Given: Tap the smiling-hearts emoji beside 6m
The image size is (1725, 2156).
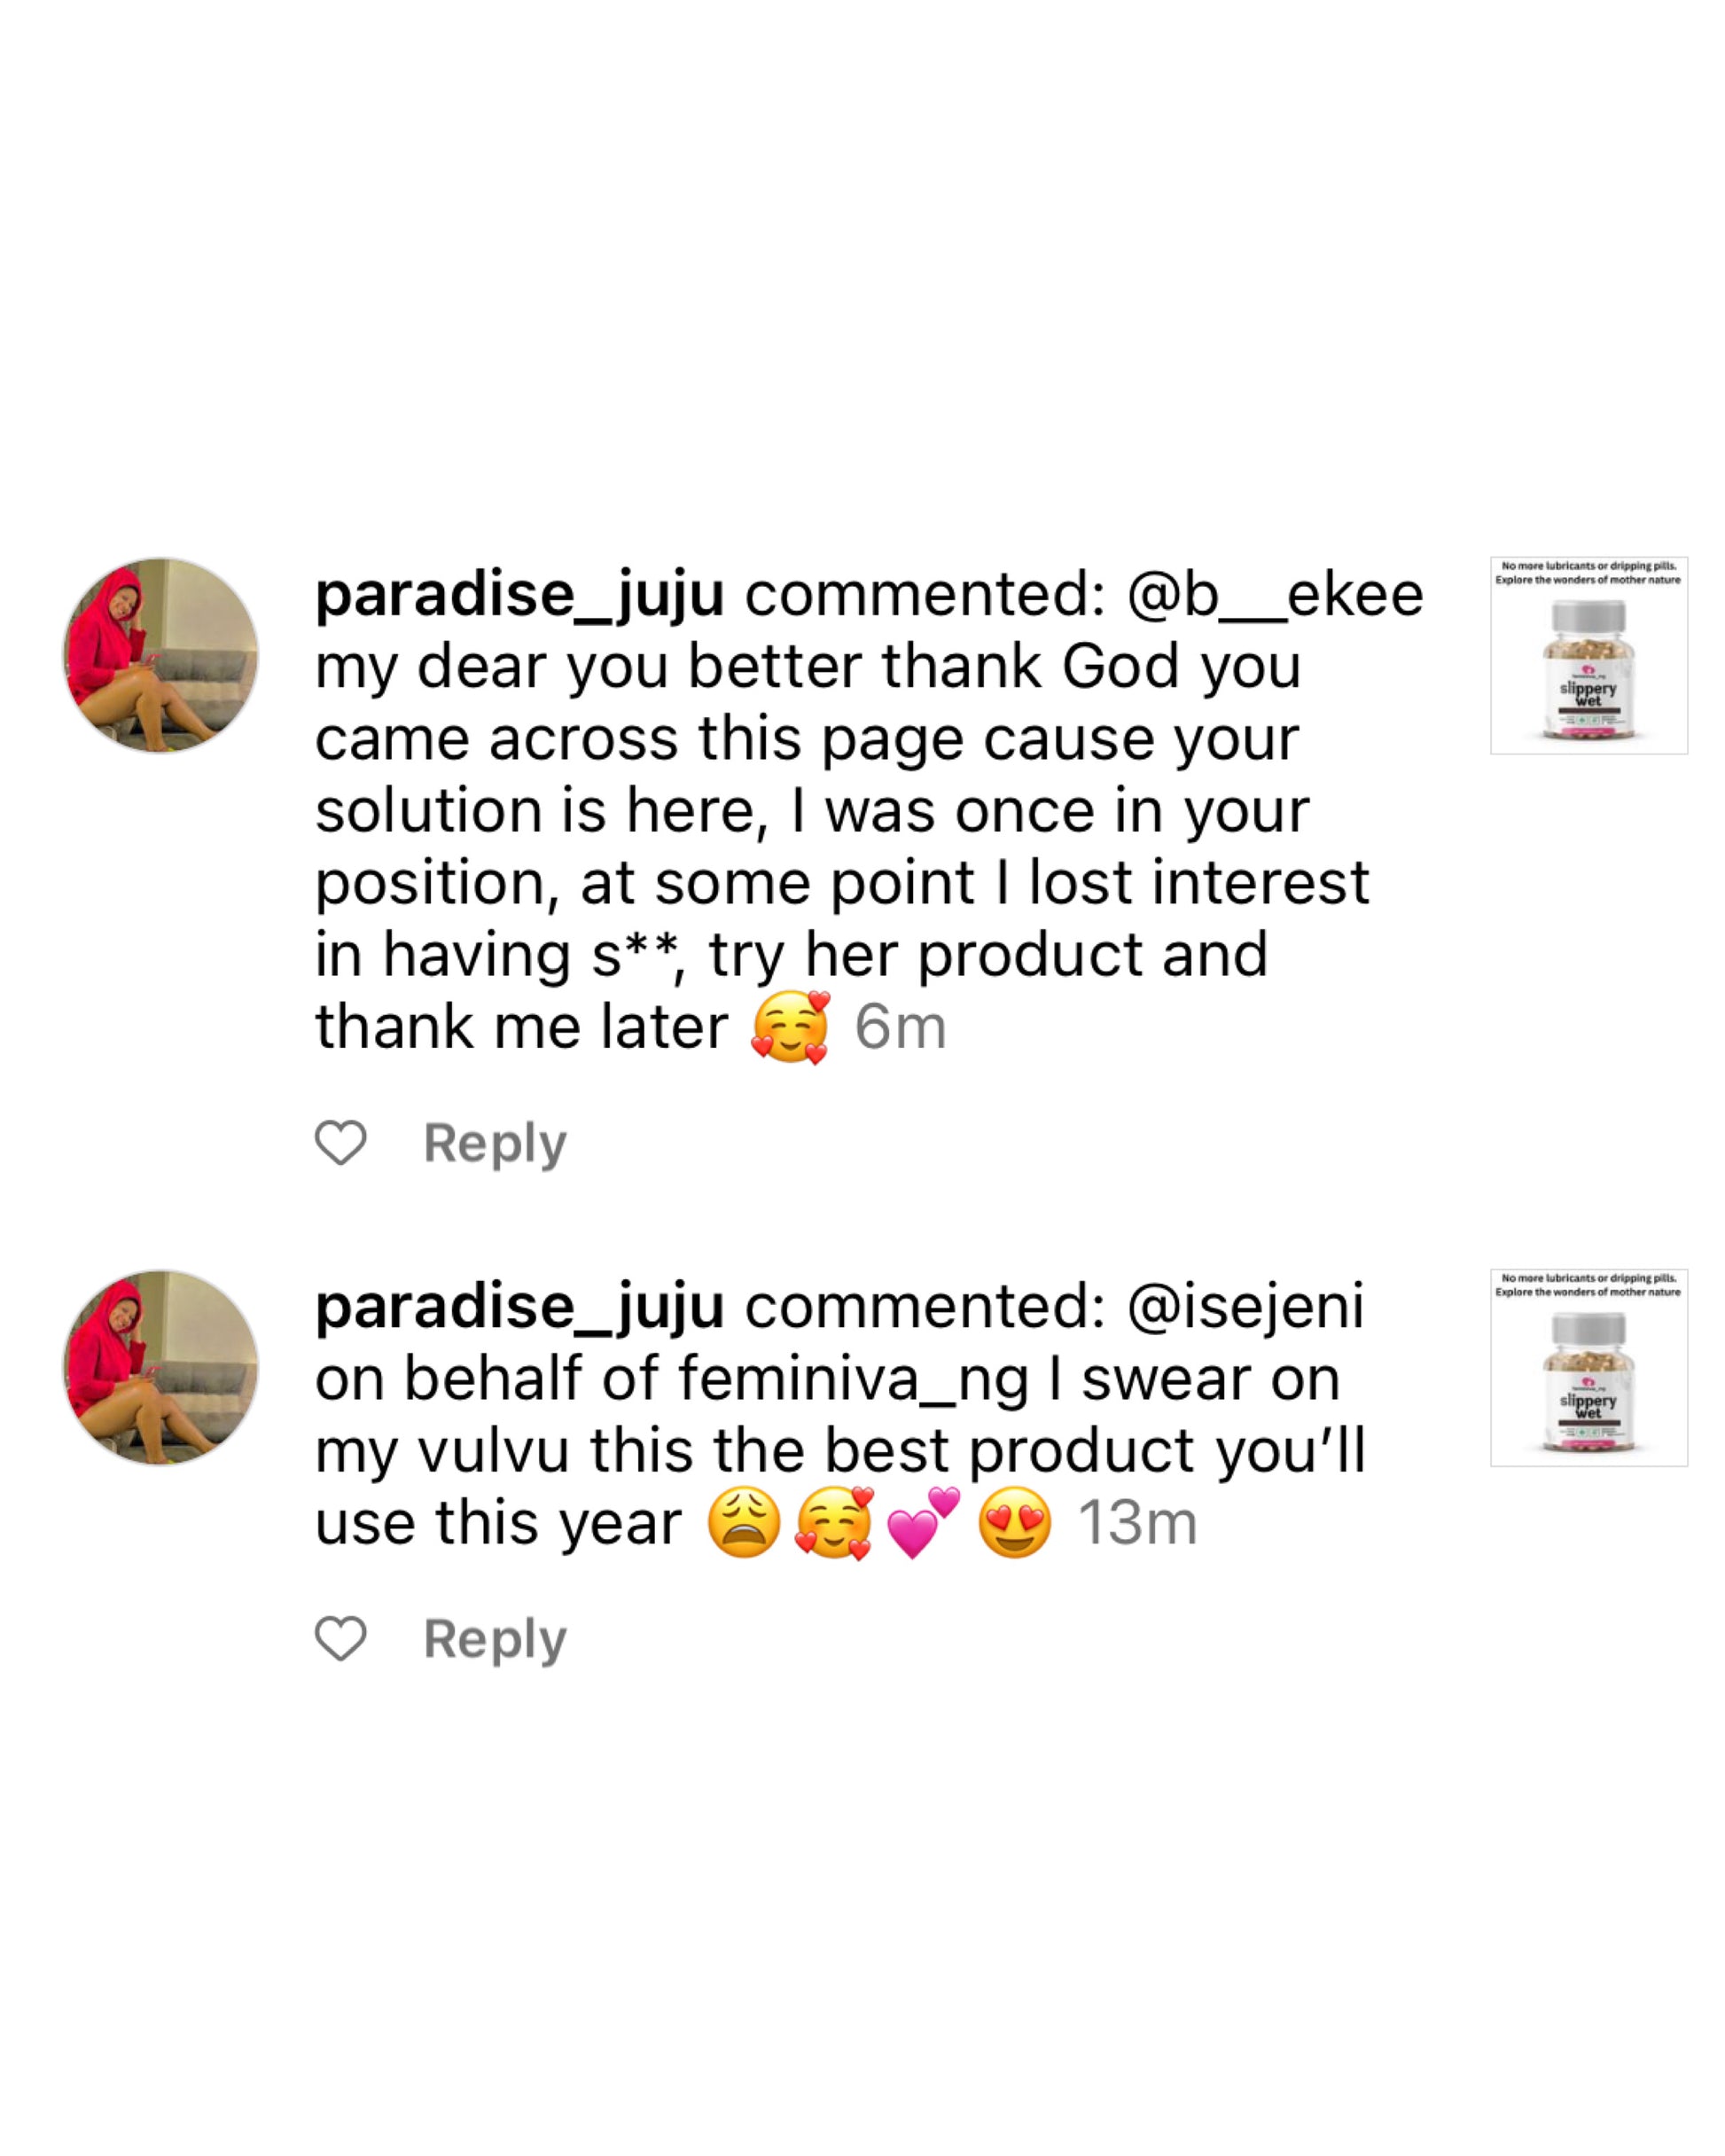Looking at the screenshot, I should [790, 1027].
